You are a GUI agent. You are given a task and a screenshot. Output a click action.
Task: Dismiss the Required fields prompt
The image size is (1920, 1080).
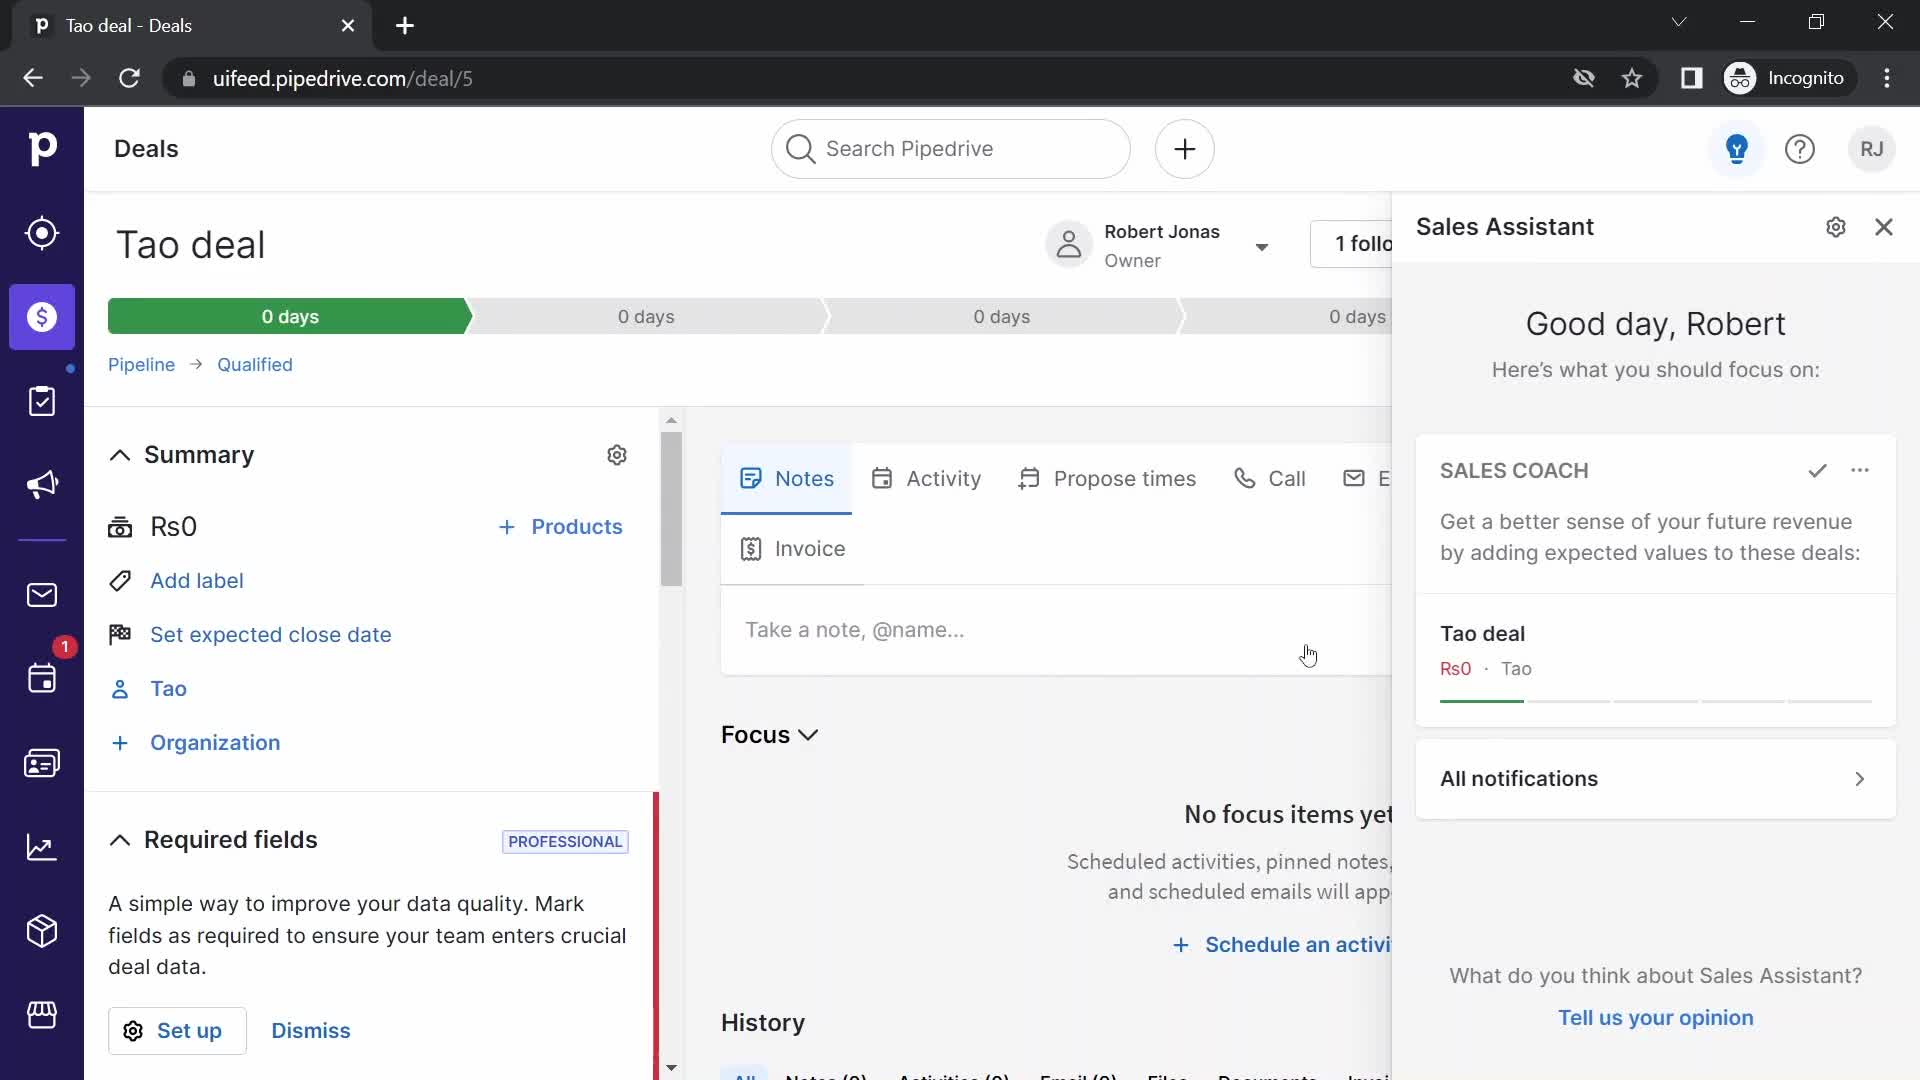310,1030
